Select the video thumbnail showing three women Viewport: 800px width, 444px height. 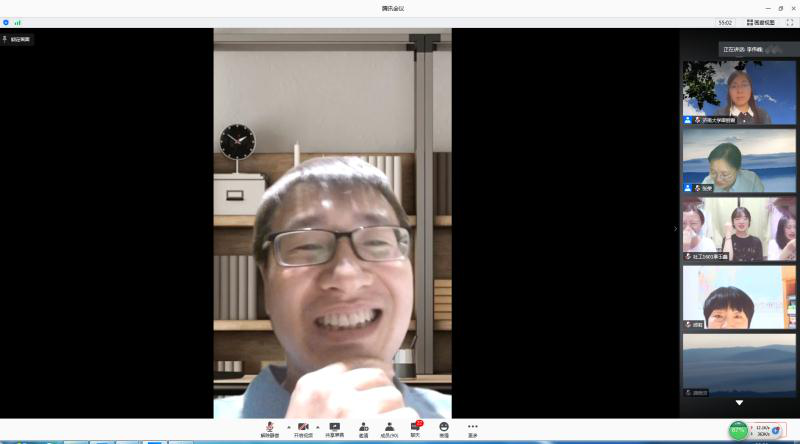coord(739,229)
